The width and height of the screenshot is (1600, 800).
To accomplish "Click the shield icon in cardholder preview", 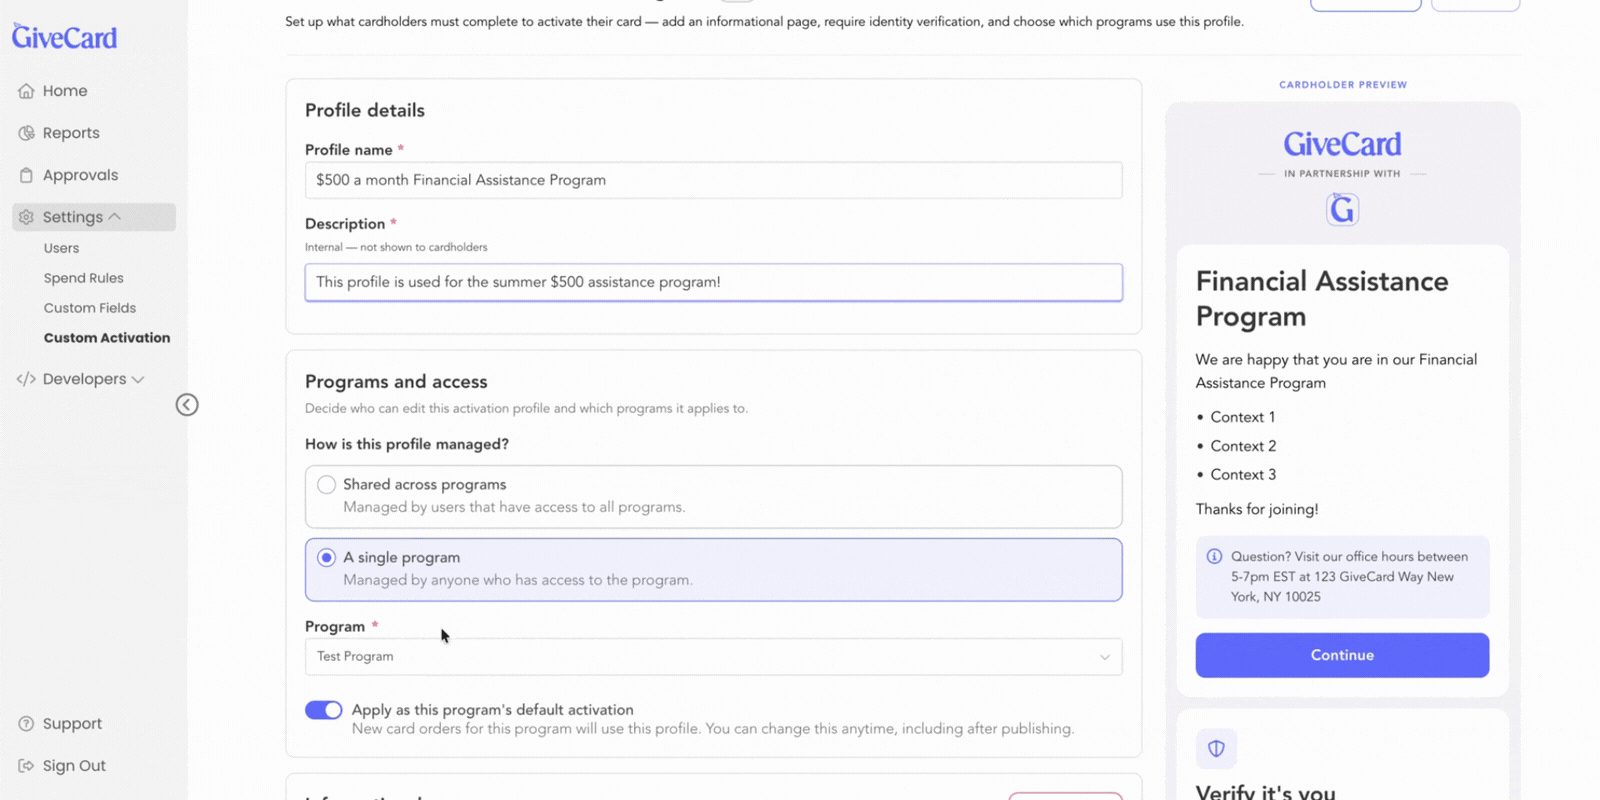I will 1216,748.
